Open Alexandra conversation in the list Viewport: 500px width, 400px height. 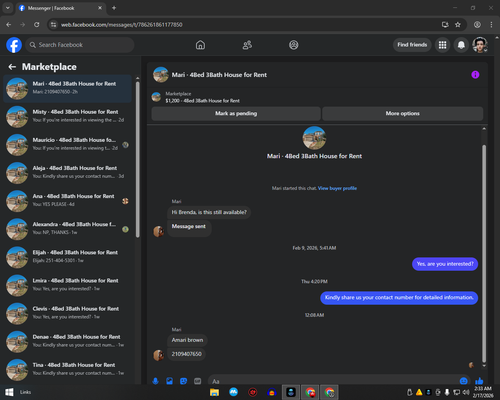[68, 229]
